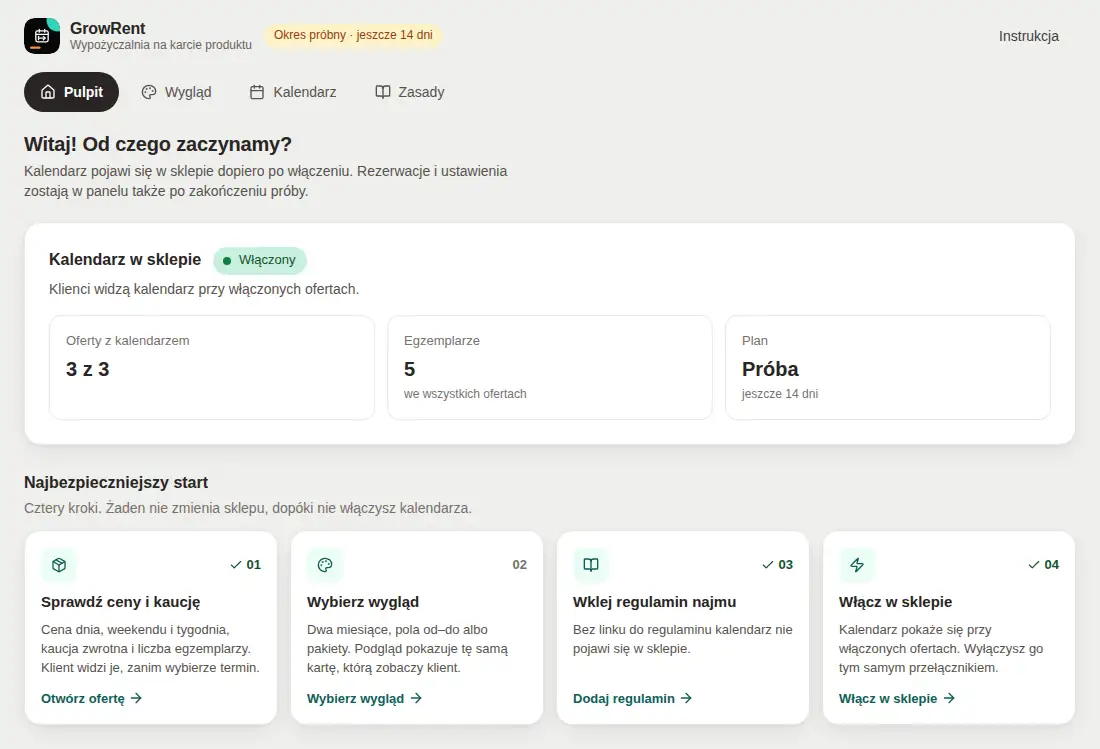1100x749 pixels.
Task: Click the book icon in step 03 card
Action: 591,565
